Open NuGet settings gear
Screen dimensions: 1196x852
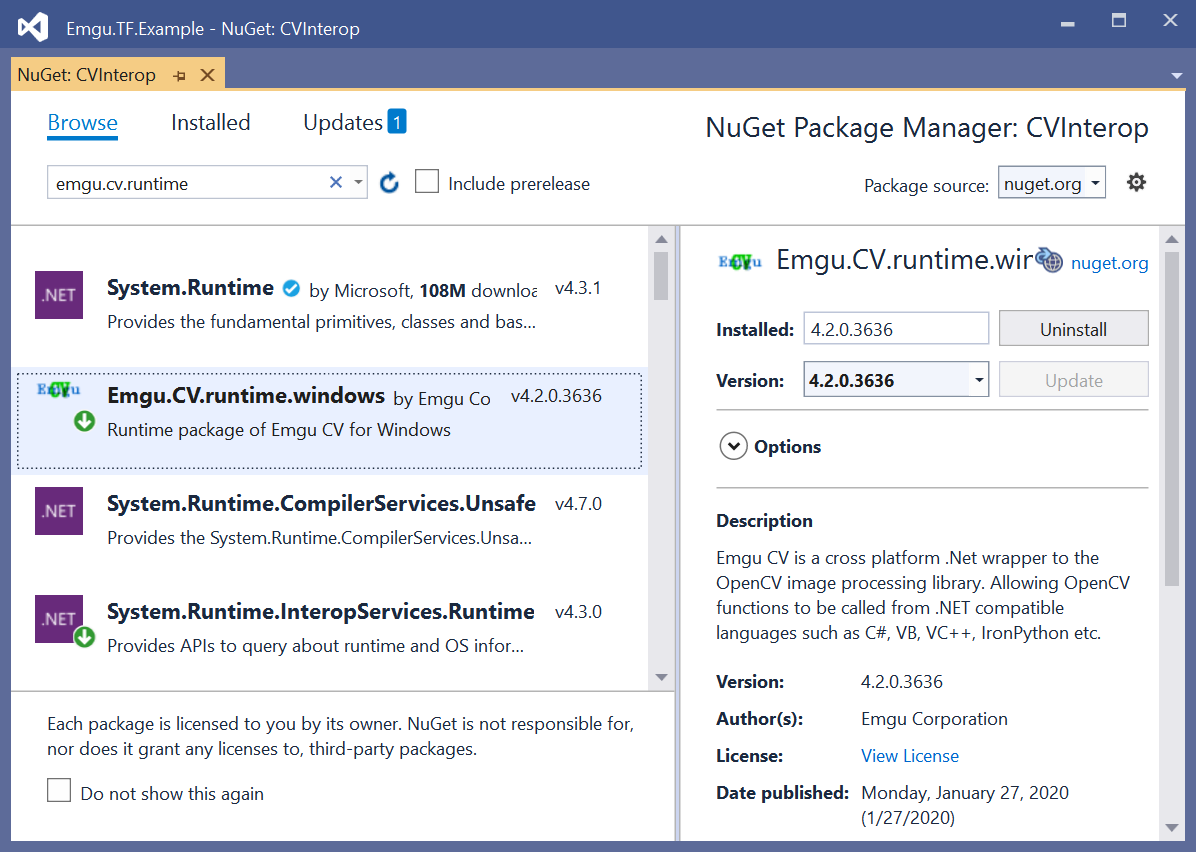pos(1137,182)
